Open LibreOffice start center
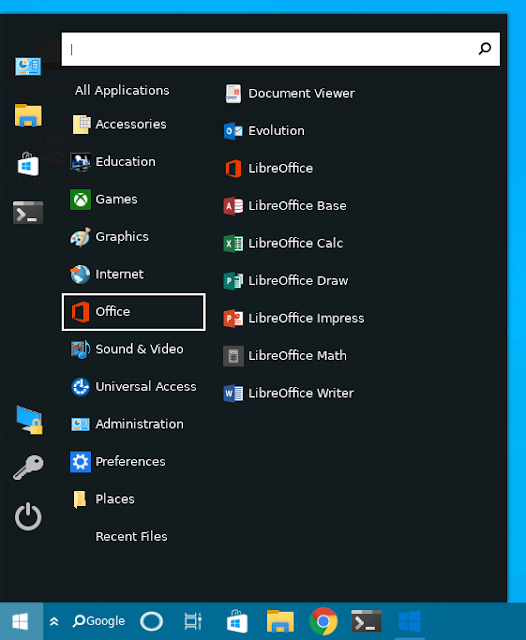 pos(269,169)
